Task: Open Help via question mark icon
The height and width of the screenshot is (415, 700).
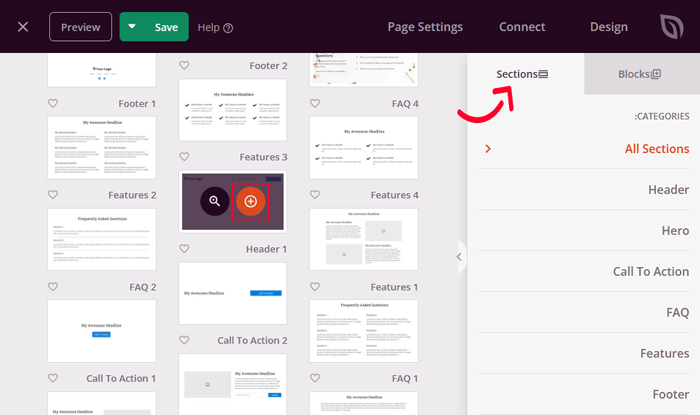Action: coord(228,28)
